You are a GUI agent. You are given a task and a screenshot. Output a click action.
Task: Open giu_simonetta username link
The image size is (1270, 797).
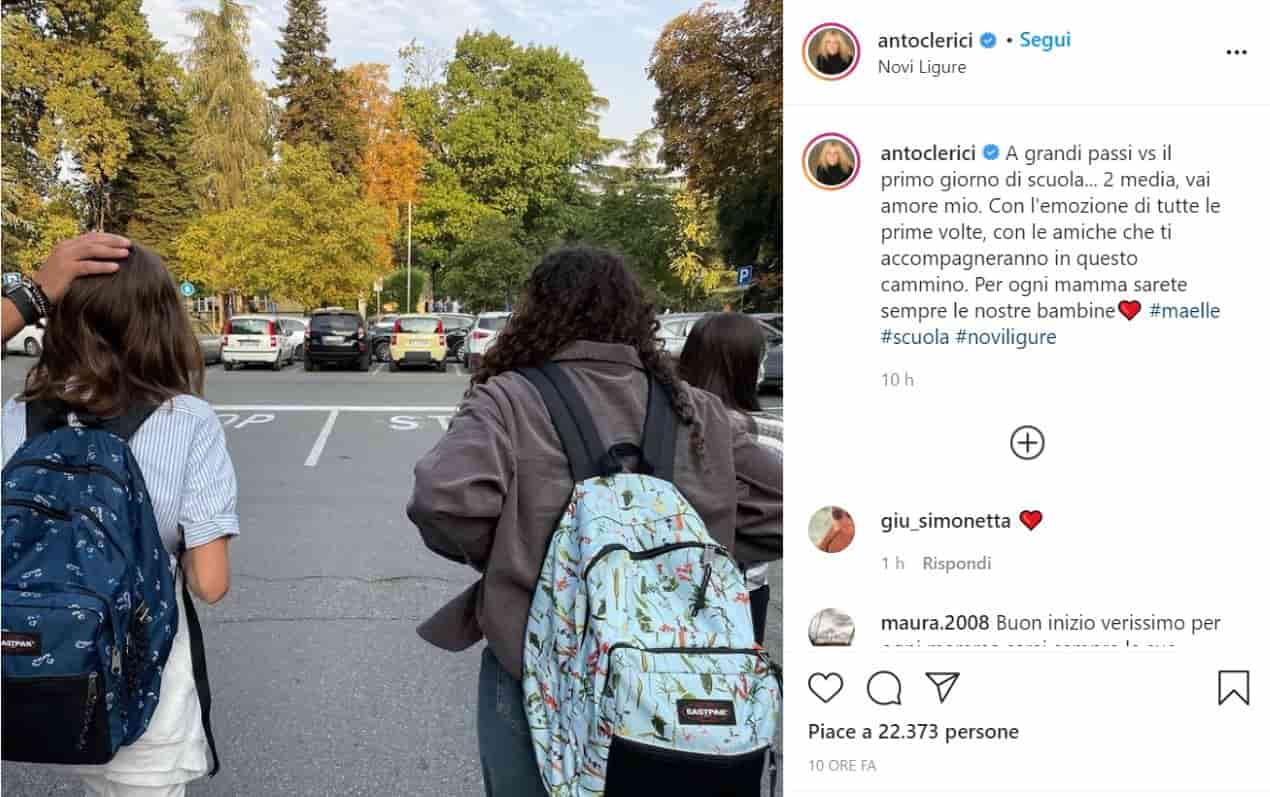(946, 520)
